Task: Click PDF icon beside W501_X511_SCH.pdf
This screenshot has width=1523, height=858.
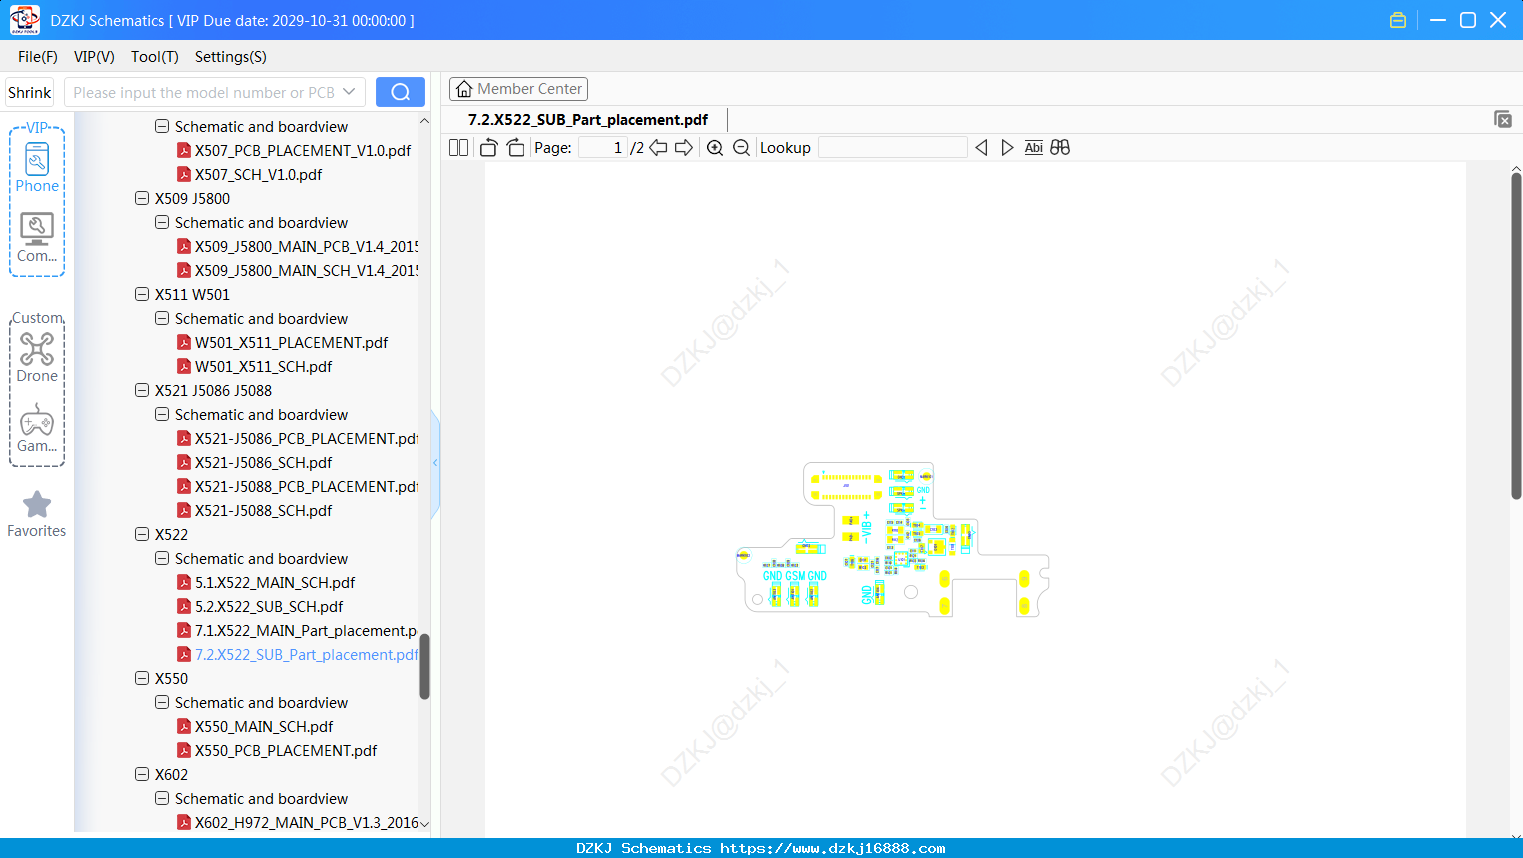Action: 184,366
